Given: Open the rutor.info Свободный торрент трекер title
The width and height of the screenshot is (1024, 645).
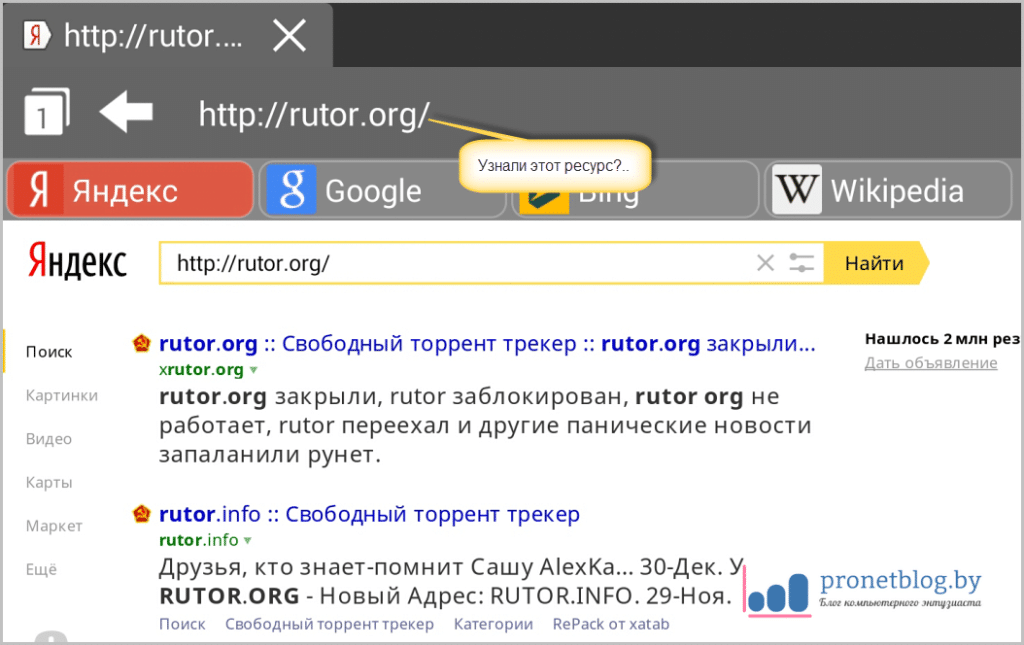Looking at the screenshot, I should (x=369, y=514).
